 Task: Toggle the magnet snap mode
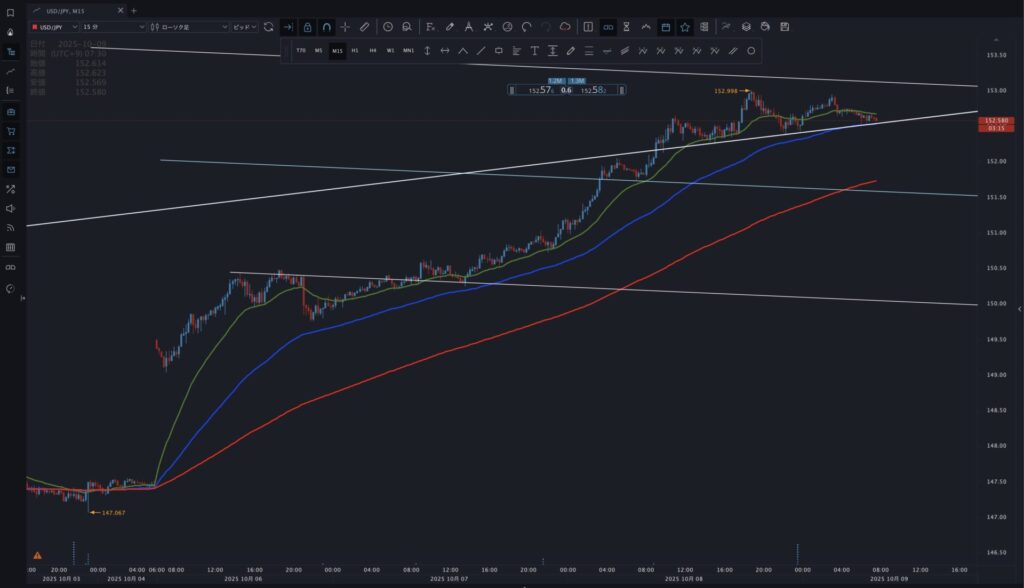[x=326, y=27]
